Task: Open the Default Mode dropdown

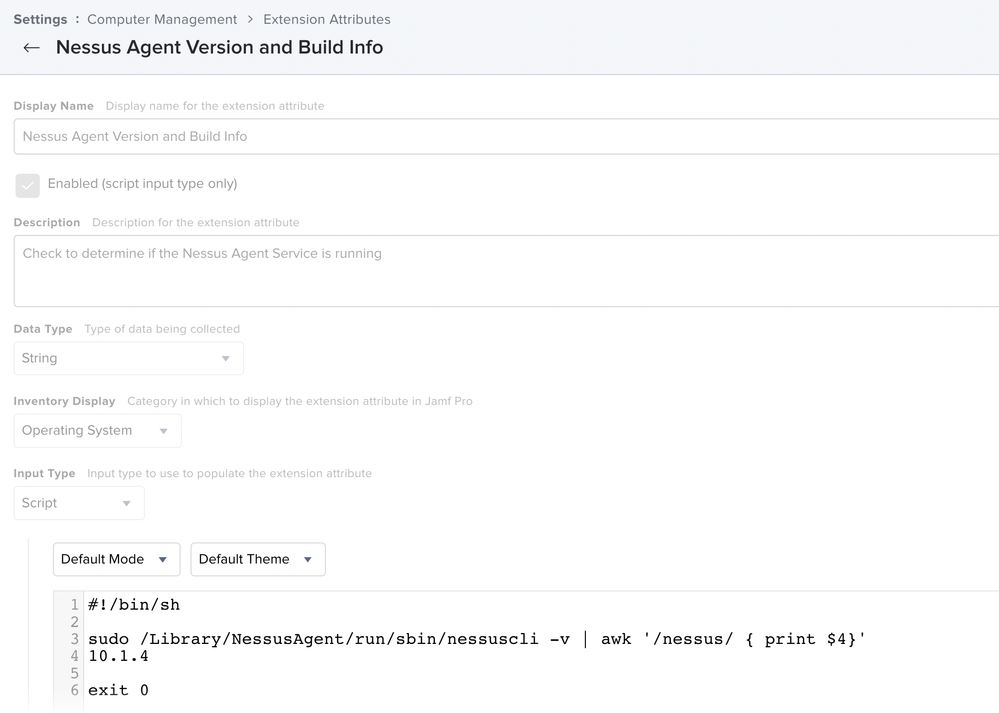Action: click(117, 559)
